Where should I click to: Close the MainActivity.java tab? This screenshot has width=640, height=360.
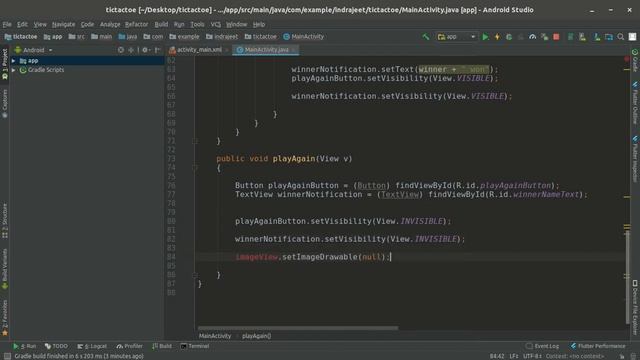click(294, 50)
